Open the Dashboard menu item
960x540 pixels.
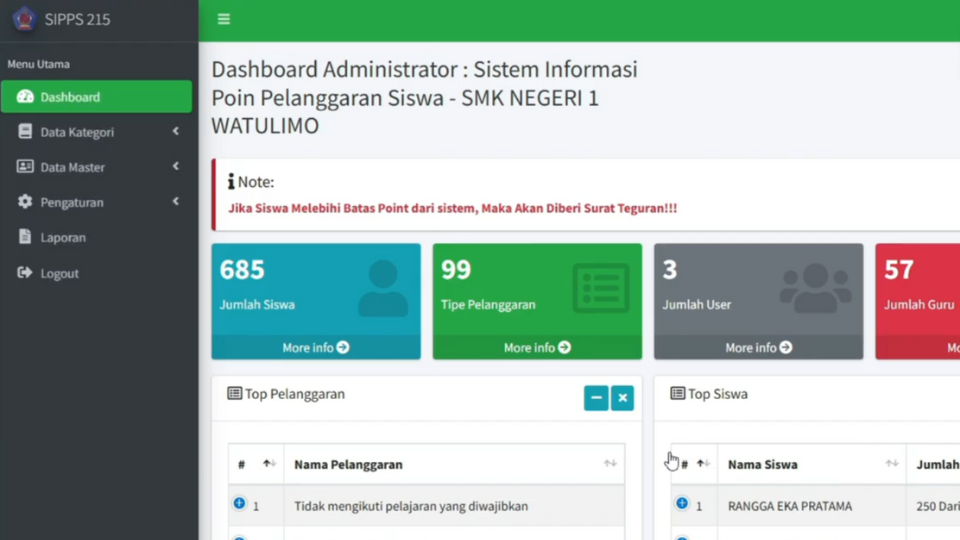point(96,97)
